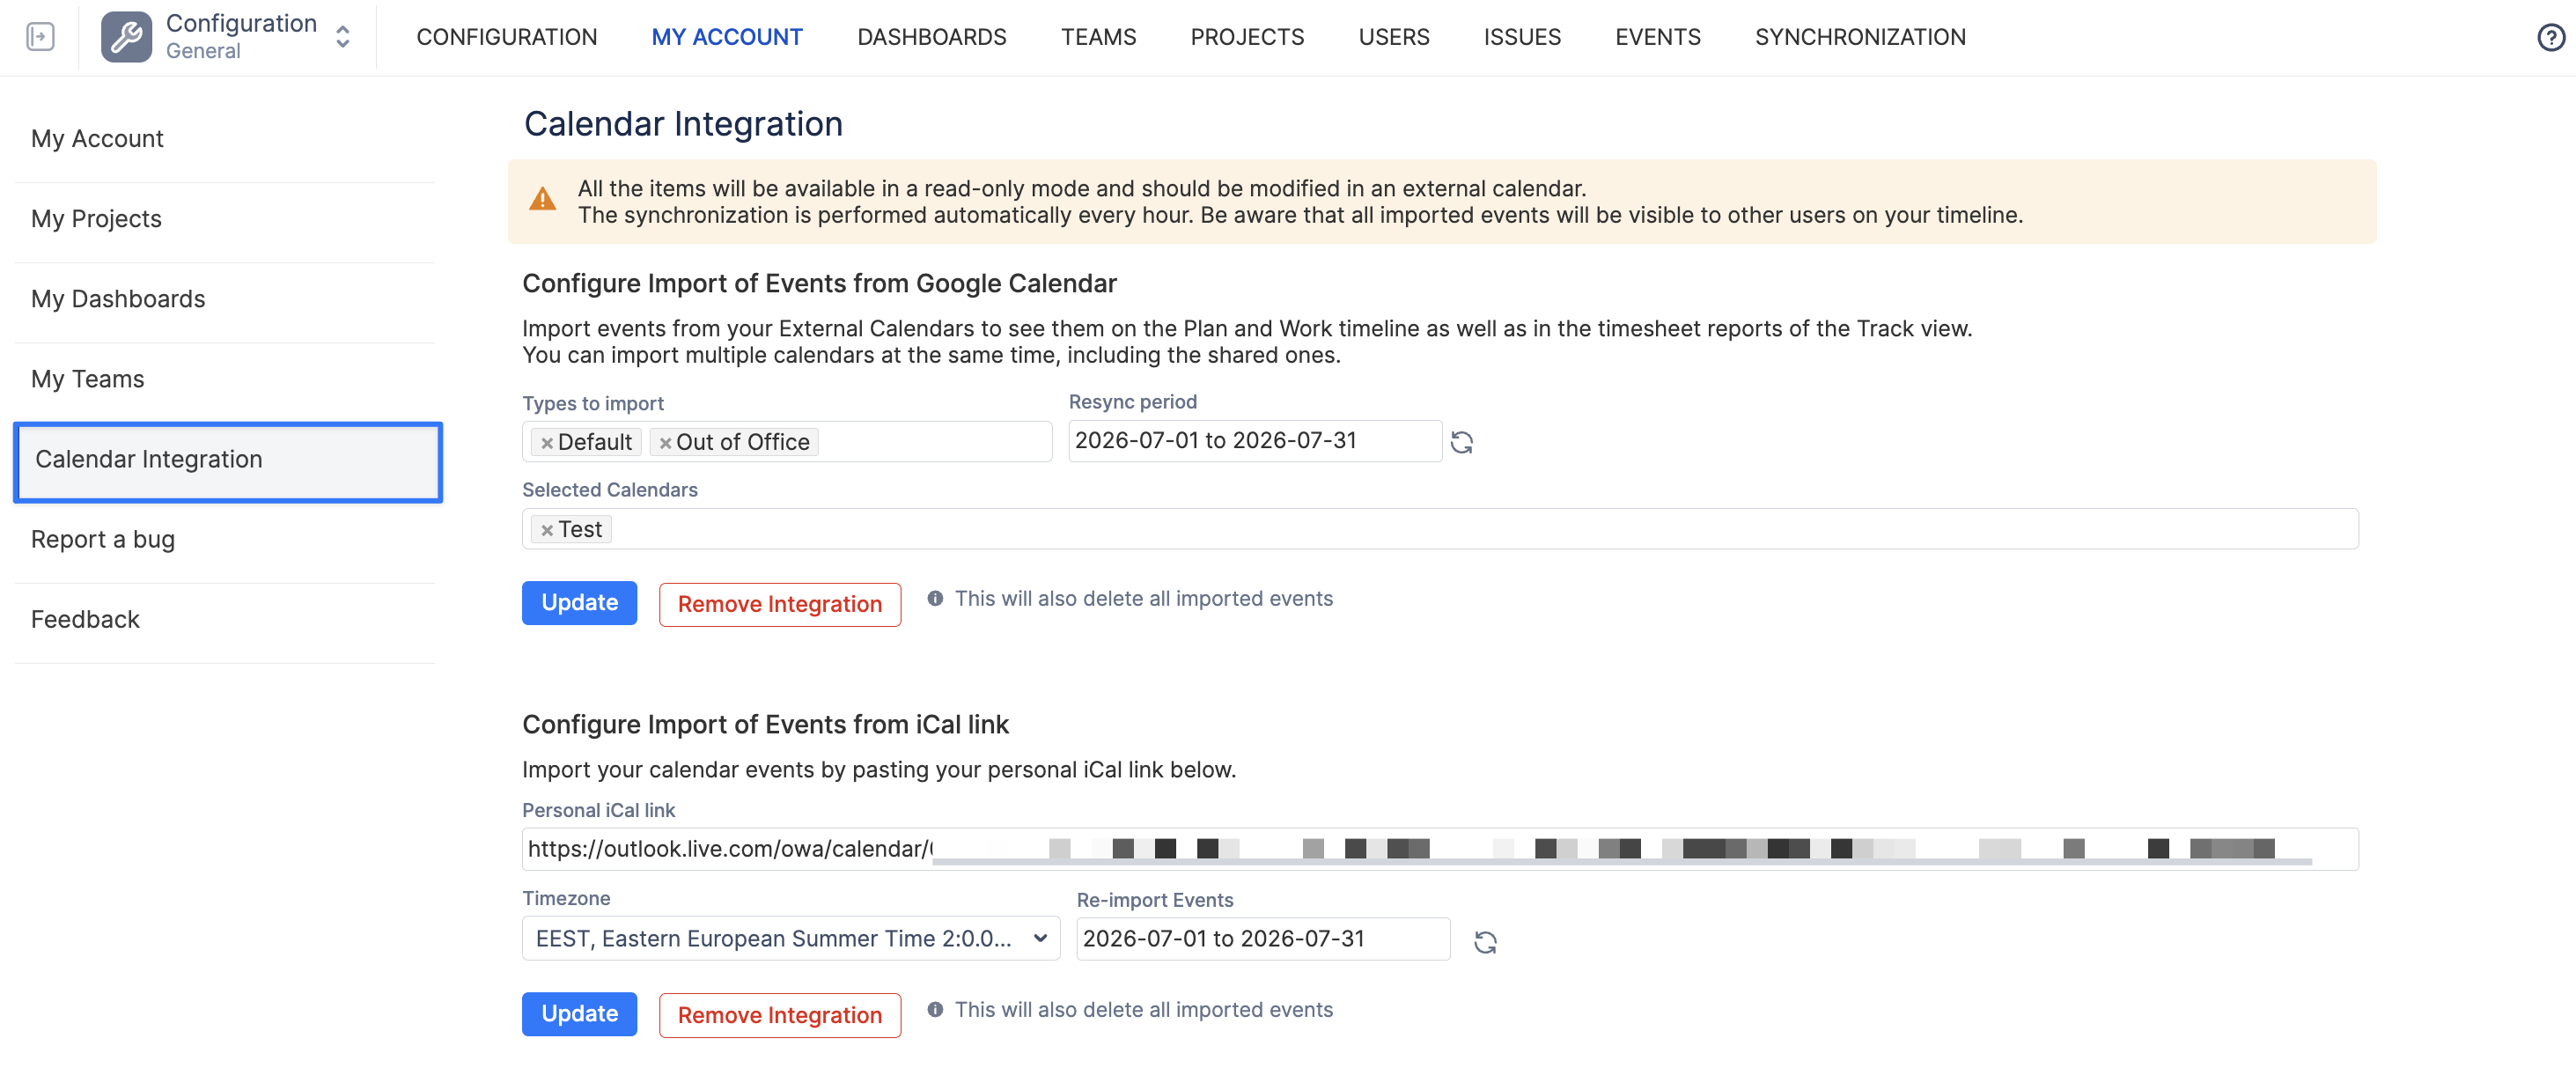Remove the Default type tag
The width and height of the screenshot is (2576, 1090).
tap(547, 443)
